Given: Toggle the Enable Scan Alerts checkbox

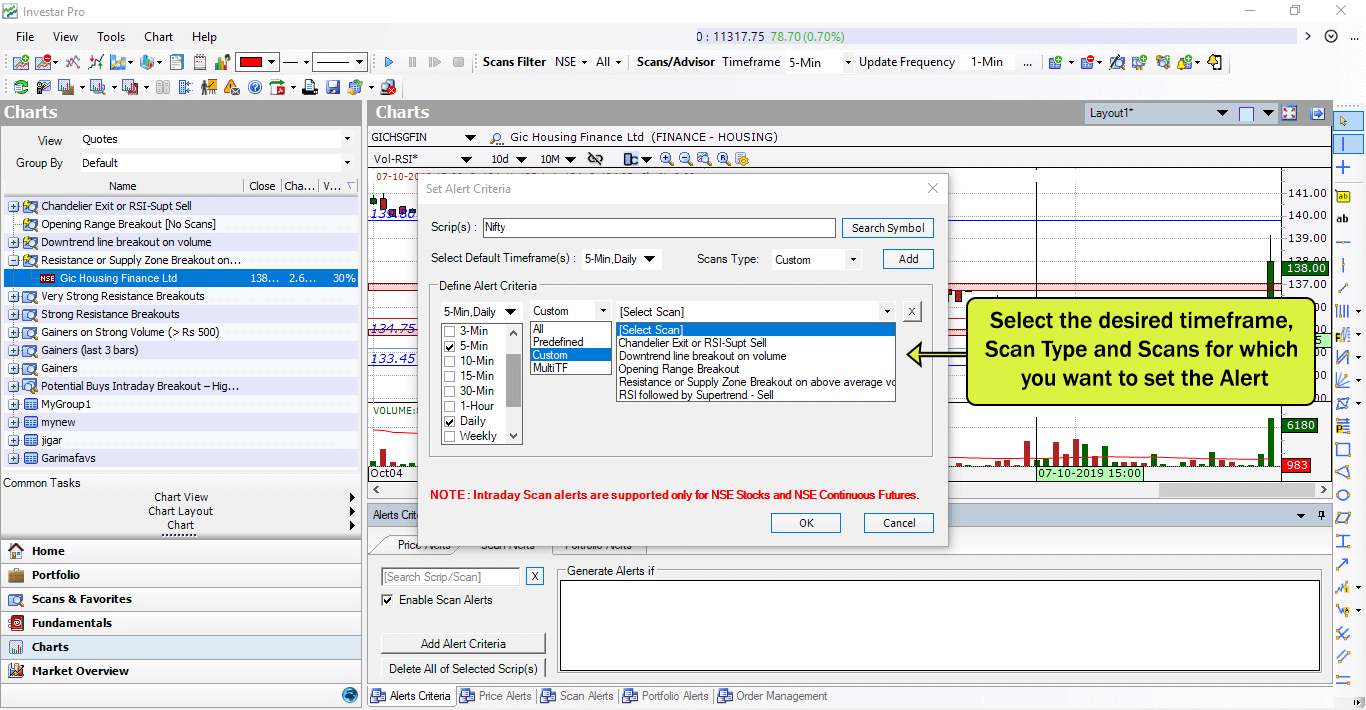Looking at the screenshot, I should (x=387, y=600).
